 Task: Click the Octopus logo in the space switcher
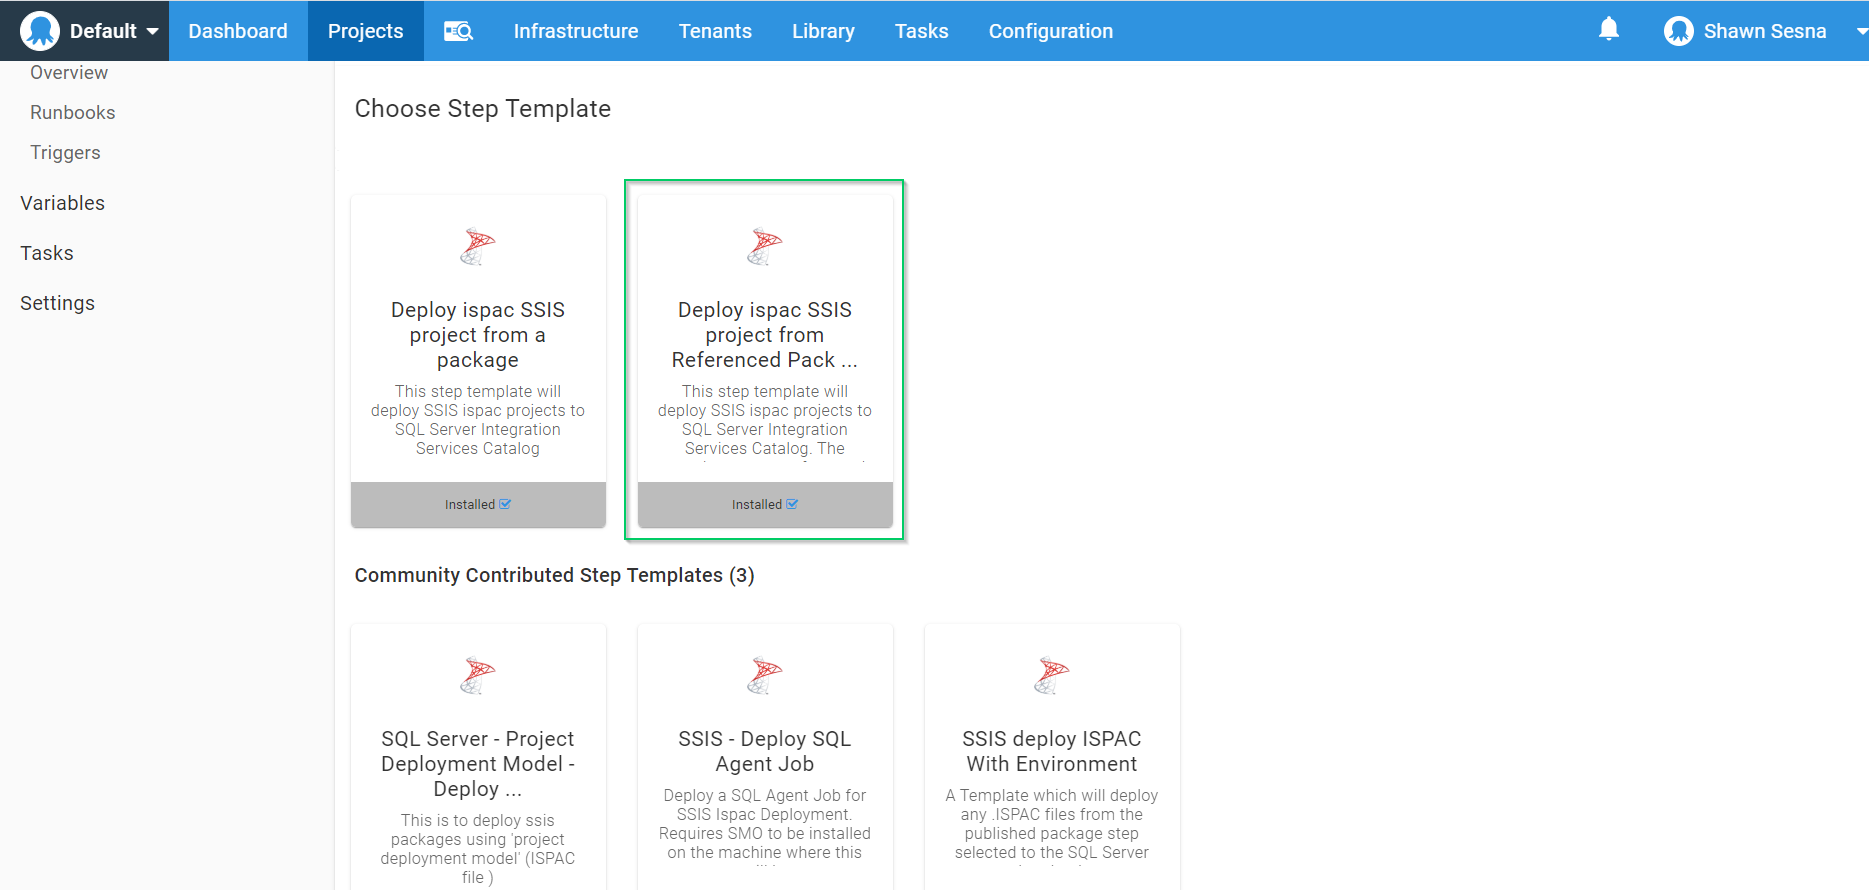pyautogui.click(x=40, y=31)
